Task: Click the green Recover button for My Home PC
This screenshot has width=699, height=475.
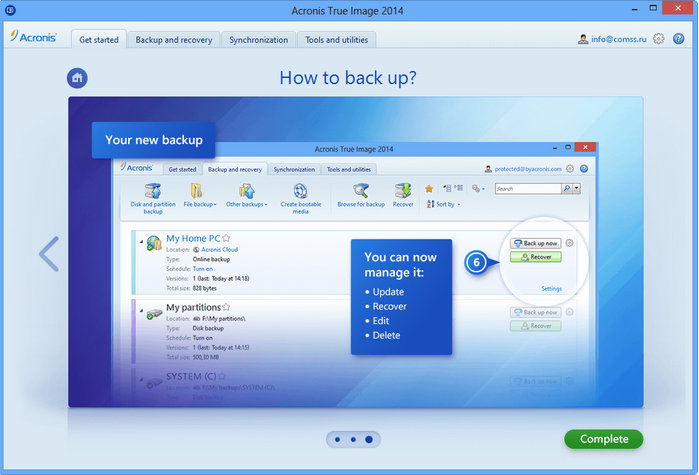Action: 535,257
